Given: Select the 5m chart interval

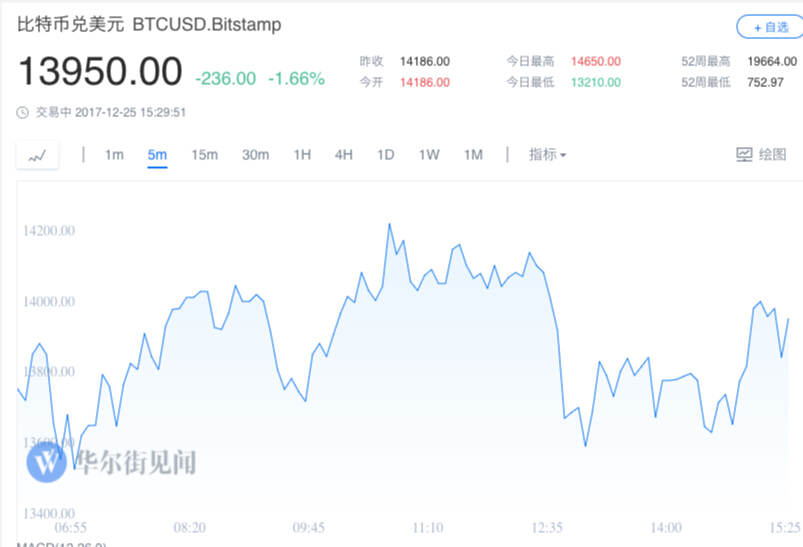Looking at the screenshot, I should [x=157, y=154].
